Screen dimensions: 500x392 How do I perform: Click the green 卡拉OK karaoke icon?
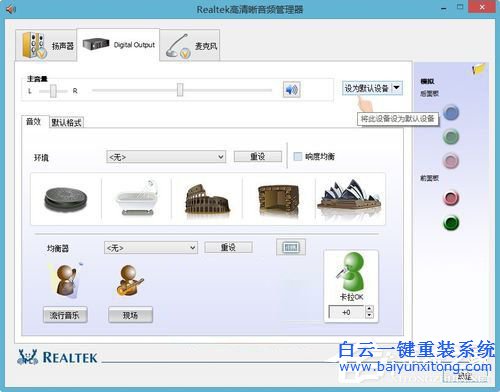pos(351,272)
